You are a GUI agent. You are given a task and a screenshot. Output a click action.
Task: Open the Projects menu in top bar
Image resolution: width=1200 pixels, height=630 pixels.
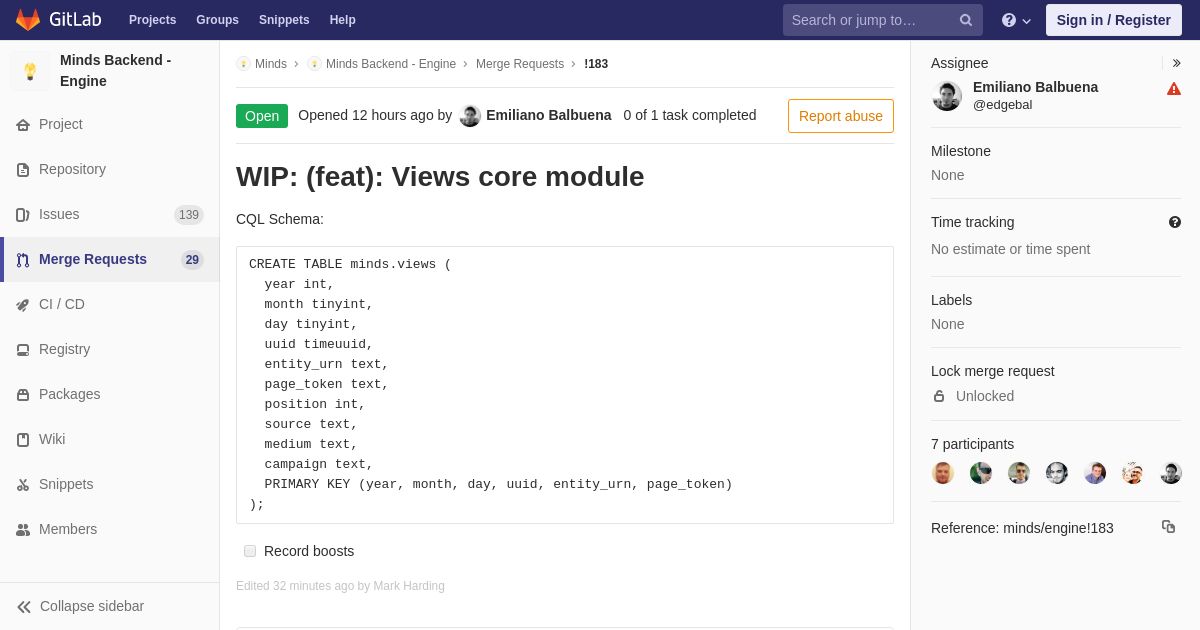click(152, 20)
